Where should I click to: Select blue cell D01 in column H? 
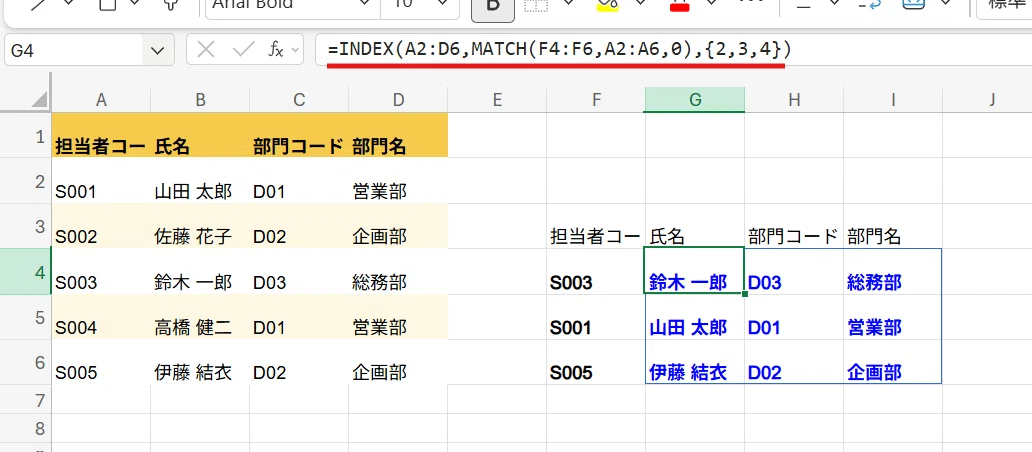(794, 317)
